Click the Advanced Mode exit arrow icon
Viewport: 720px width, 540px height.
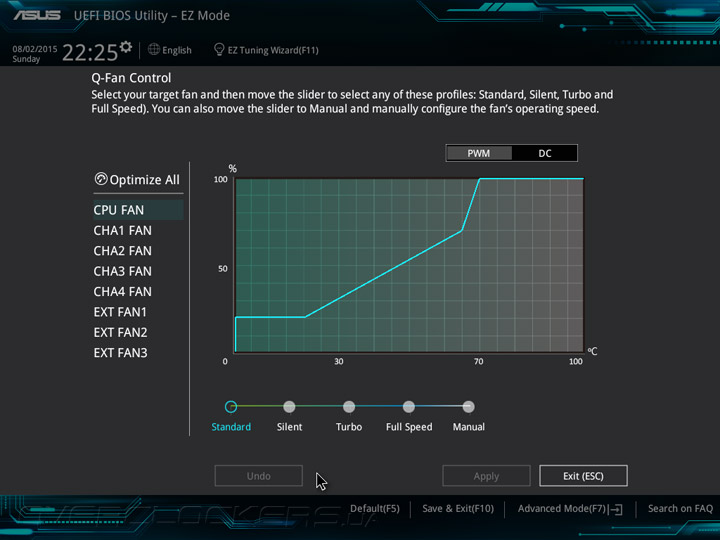pos(616,509)
